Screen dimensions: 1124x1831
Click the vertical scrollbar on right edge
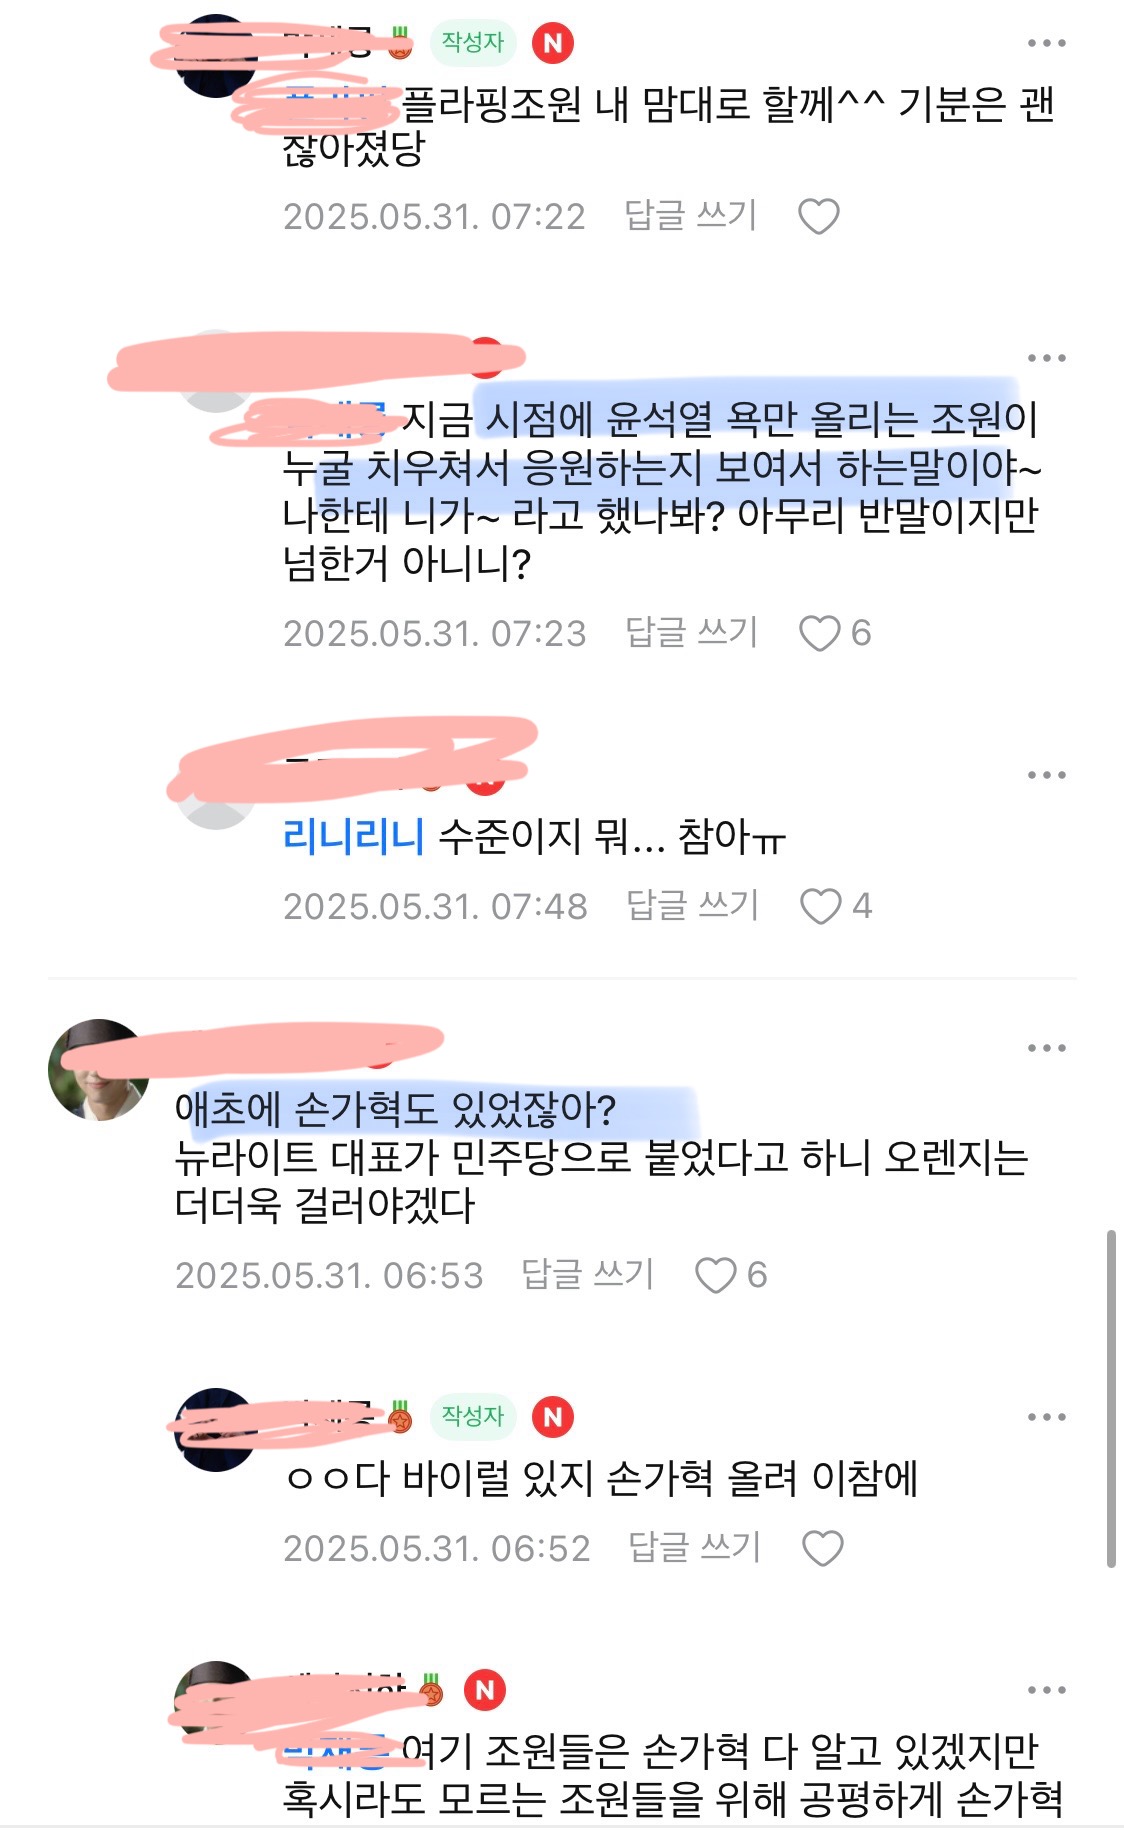click(x=1111, y=1398)
